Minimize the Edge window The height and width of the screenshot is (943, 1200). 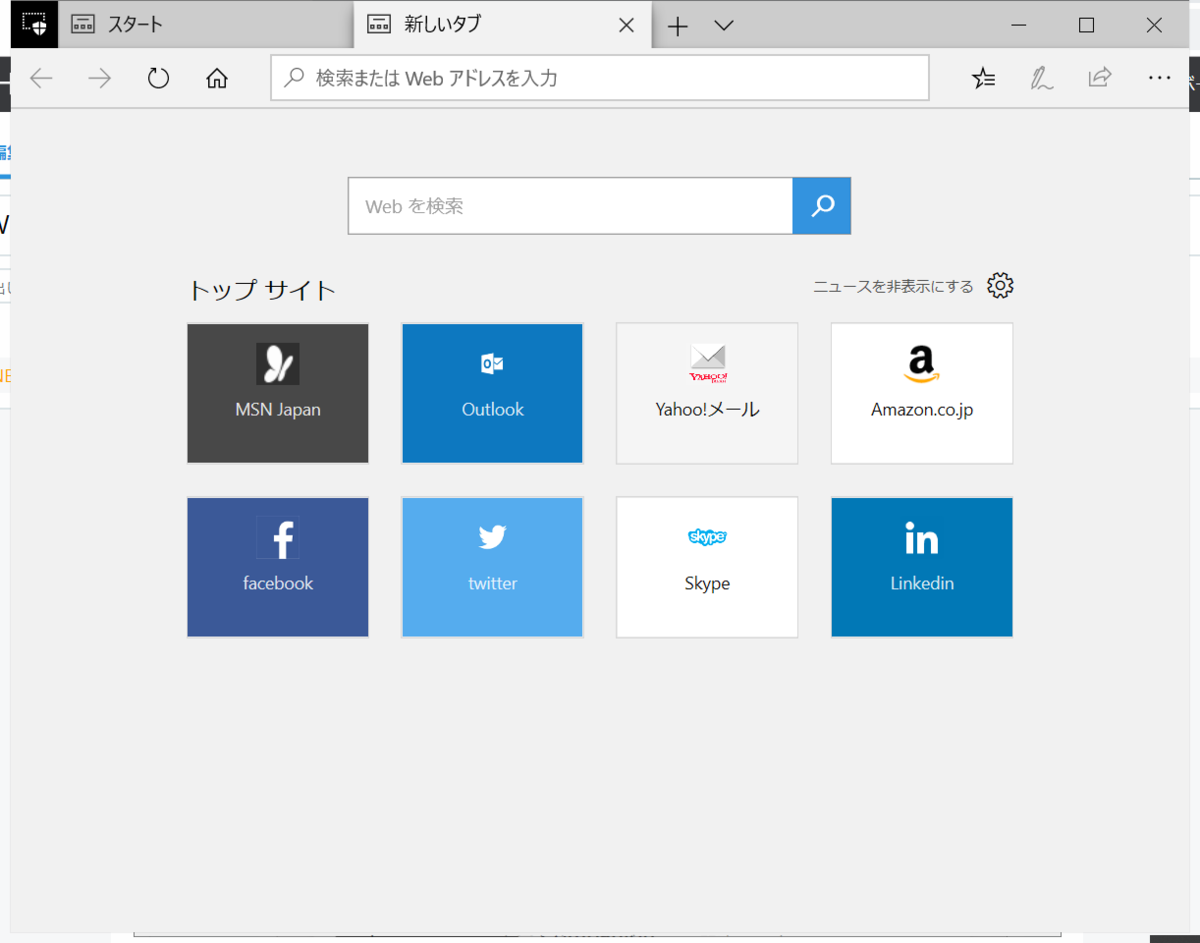point(1020,25)
